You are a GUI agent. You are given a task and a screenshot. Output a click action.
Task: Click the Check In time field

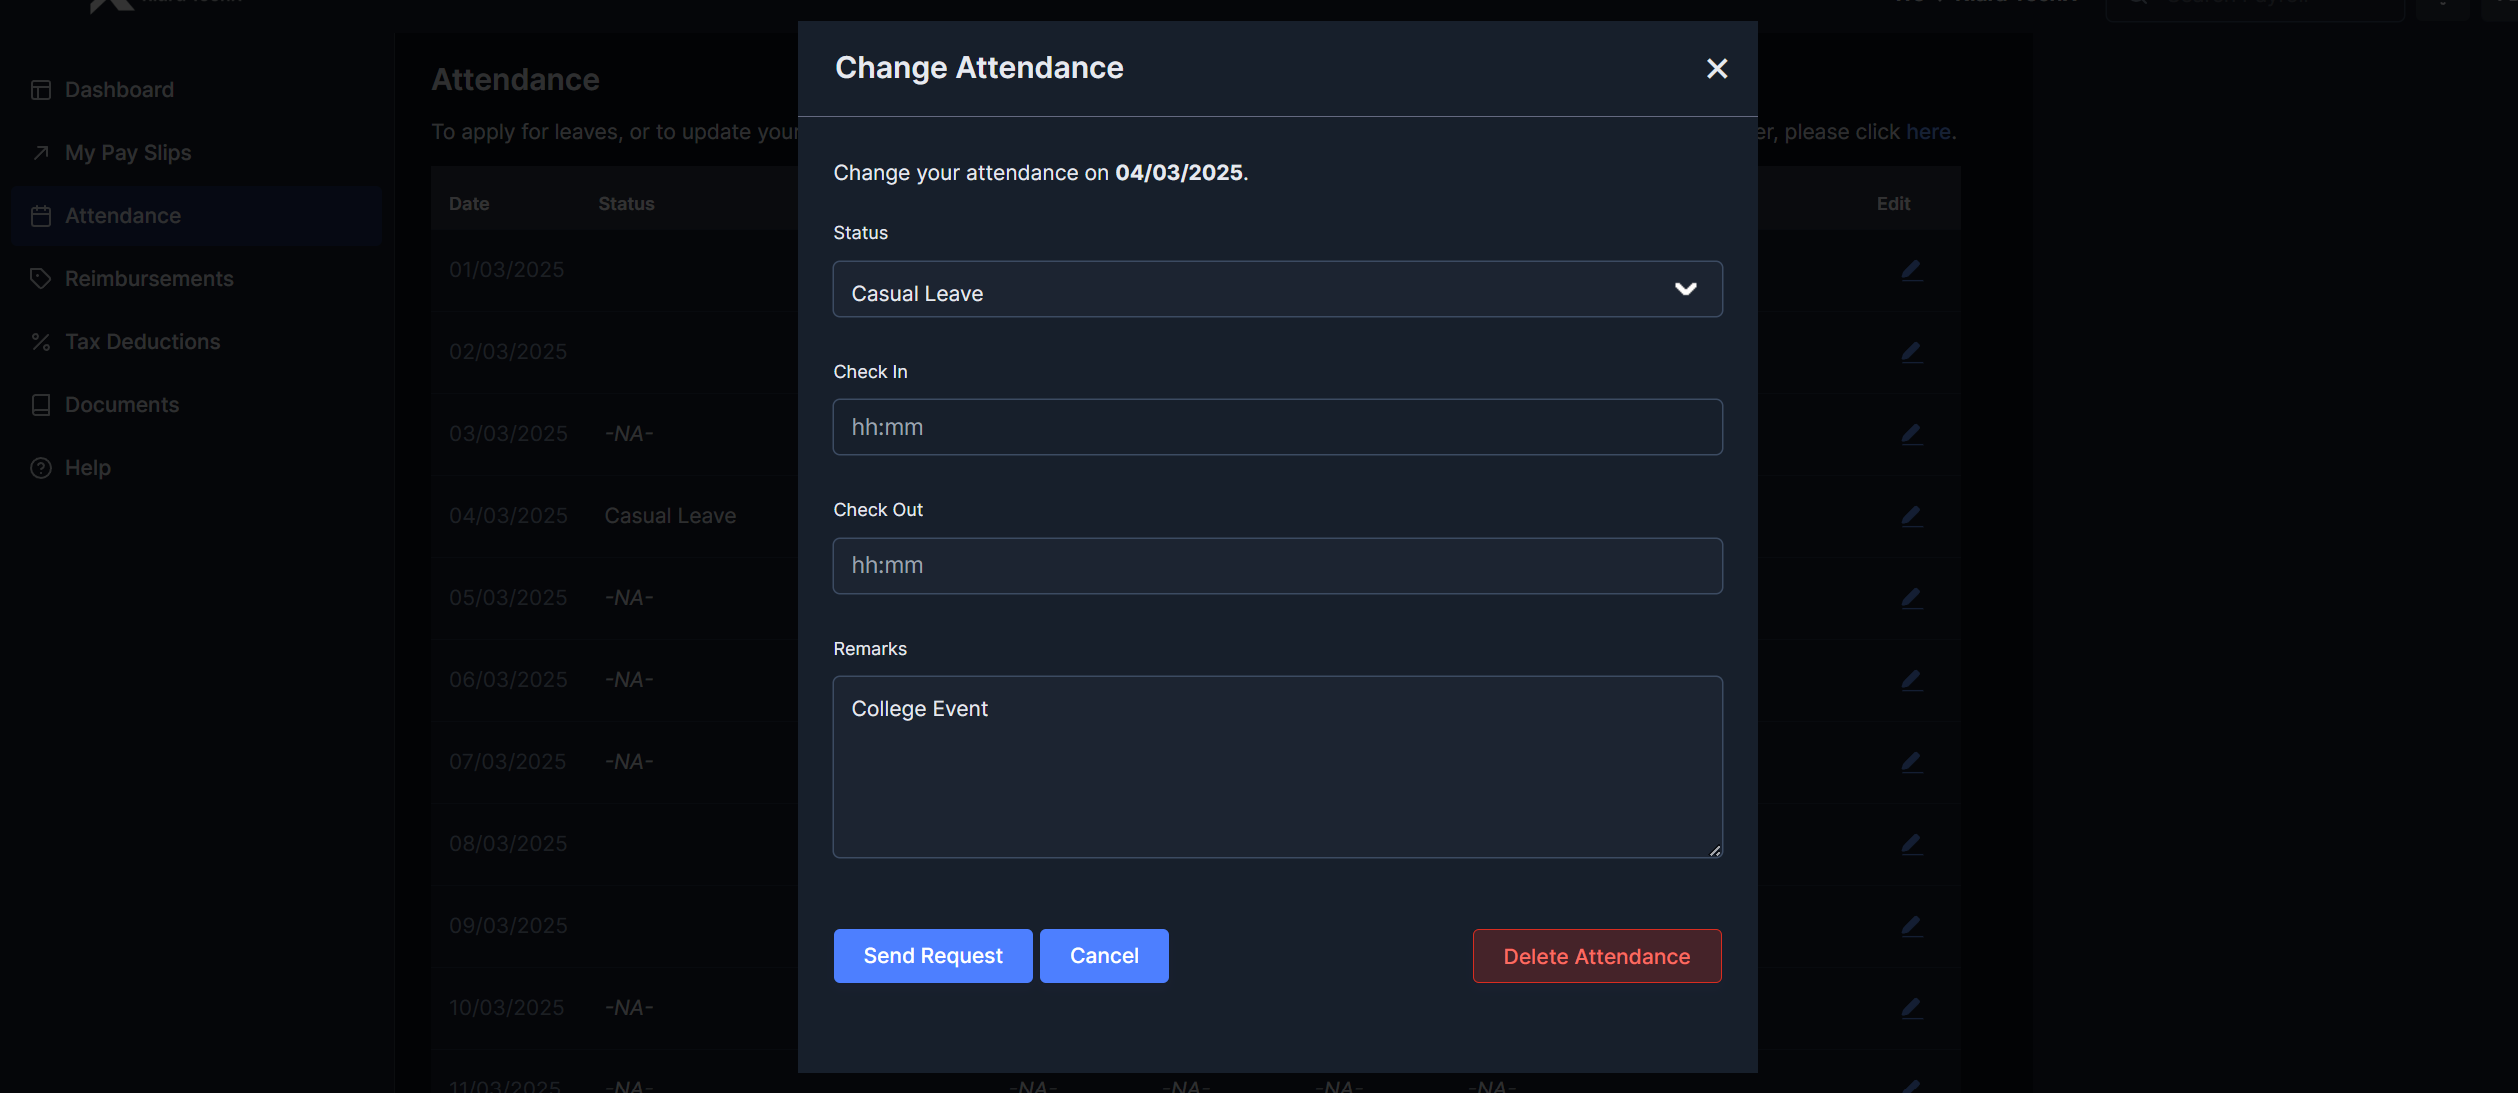tap(1277, 428)
